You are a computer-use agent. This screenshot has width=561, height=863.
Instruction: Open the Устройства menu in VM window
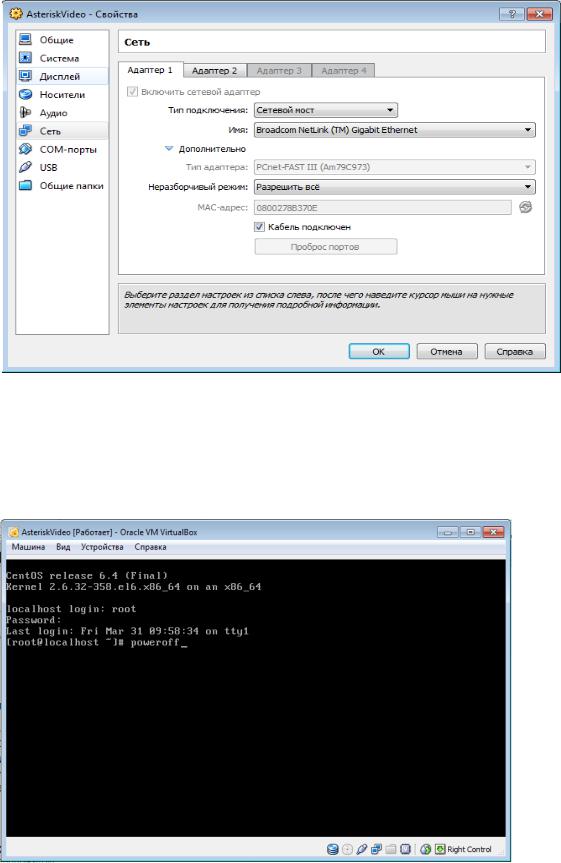coord(102,547)
